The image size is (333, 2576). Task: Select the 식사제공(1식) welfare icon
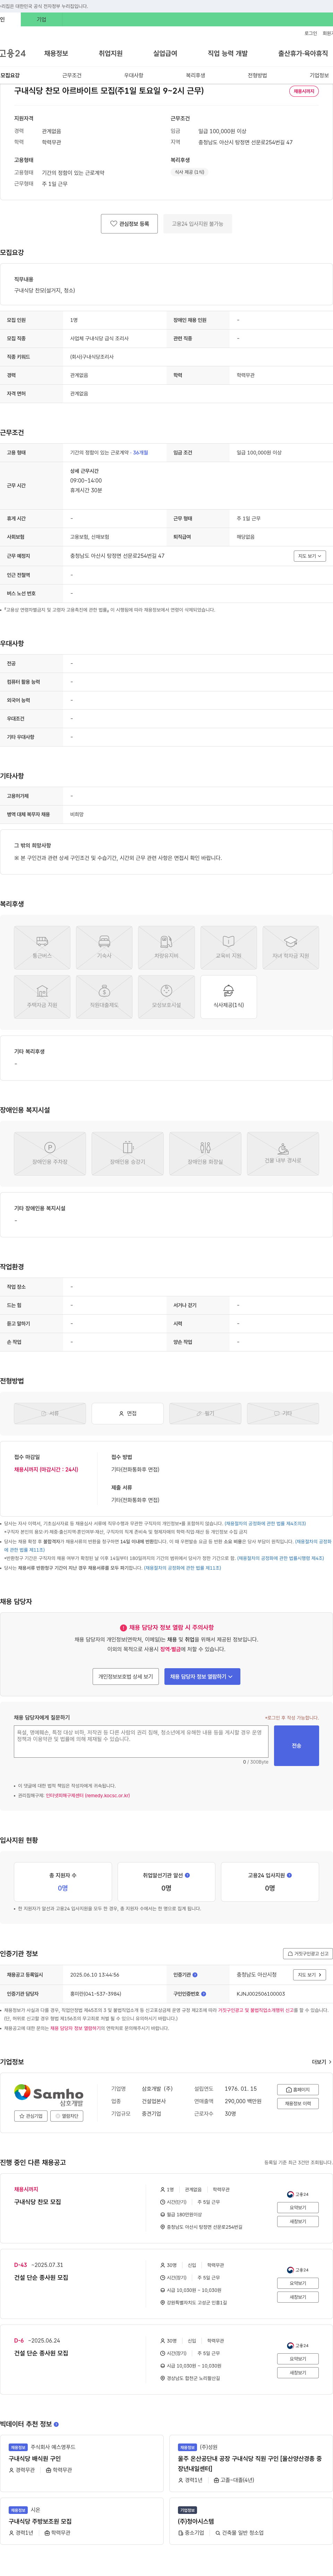tap(228, 997)
